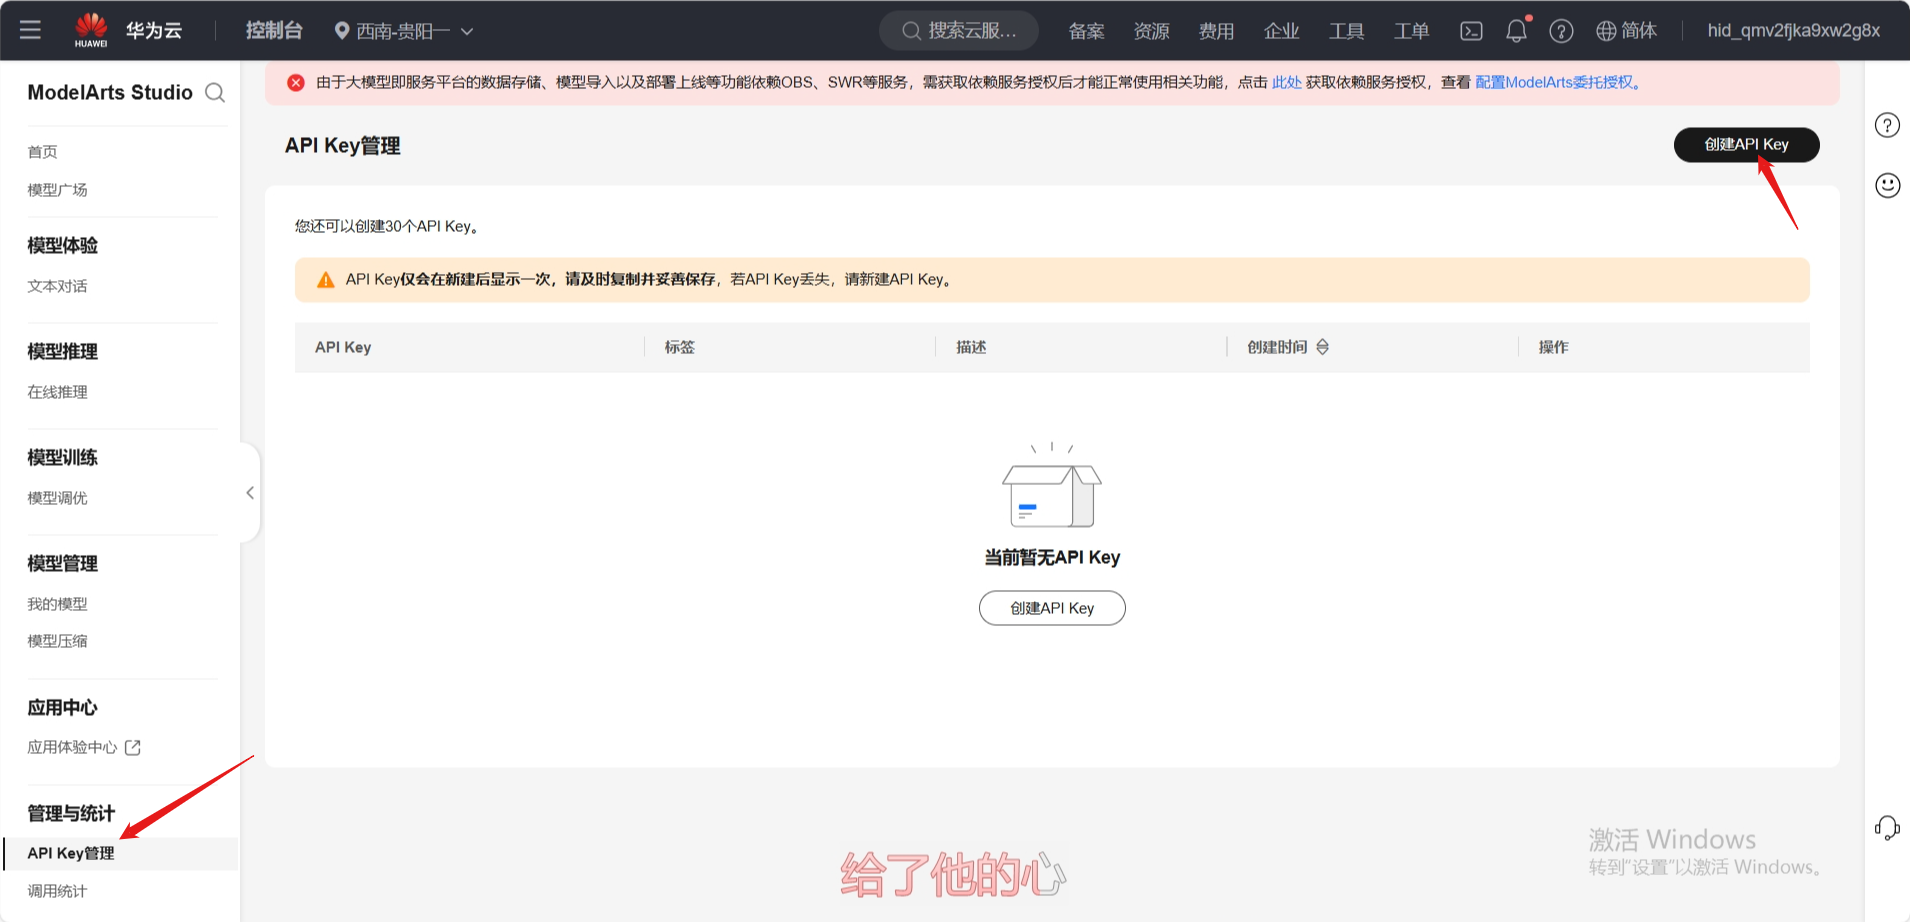
Task: Click the help question mark in top bar
Action: [1561, 31]
